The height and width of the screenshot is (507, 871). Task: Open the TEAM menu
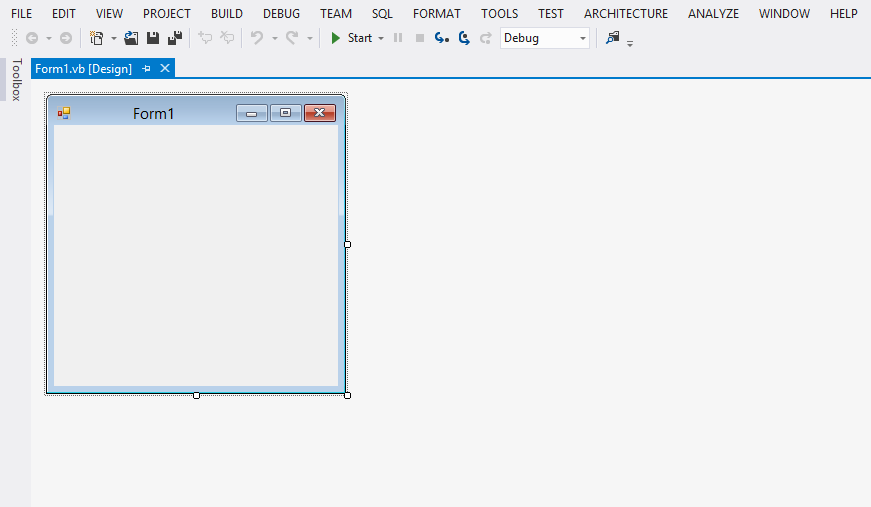[336, 13]
